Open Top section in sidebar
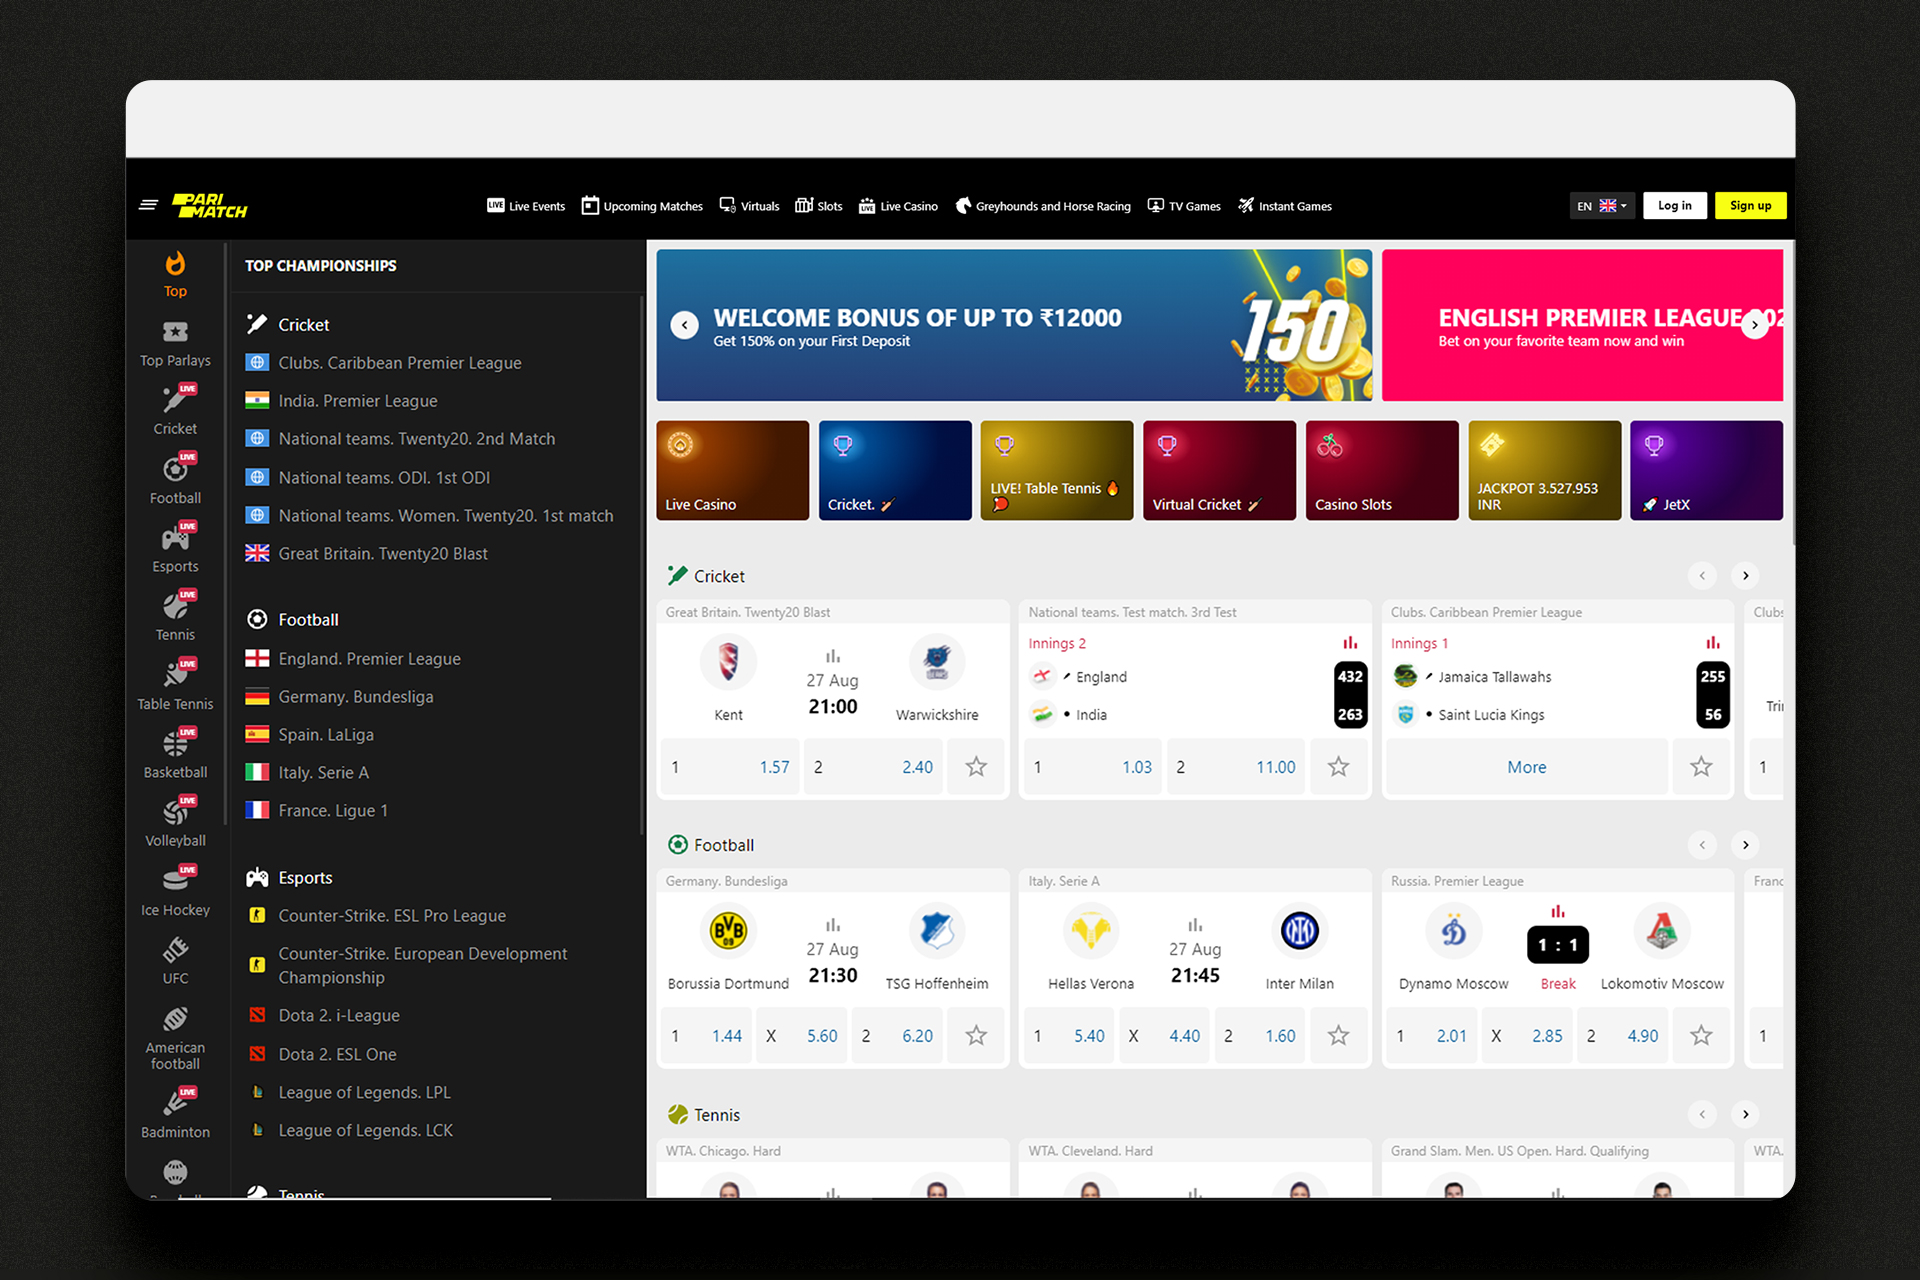 [175, 275]
